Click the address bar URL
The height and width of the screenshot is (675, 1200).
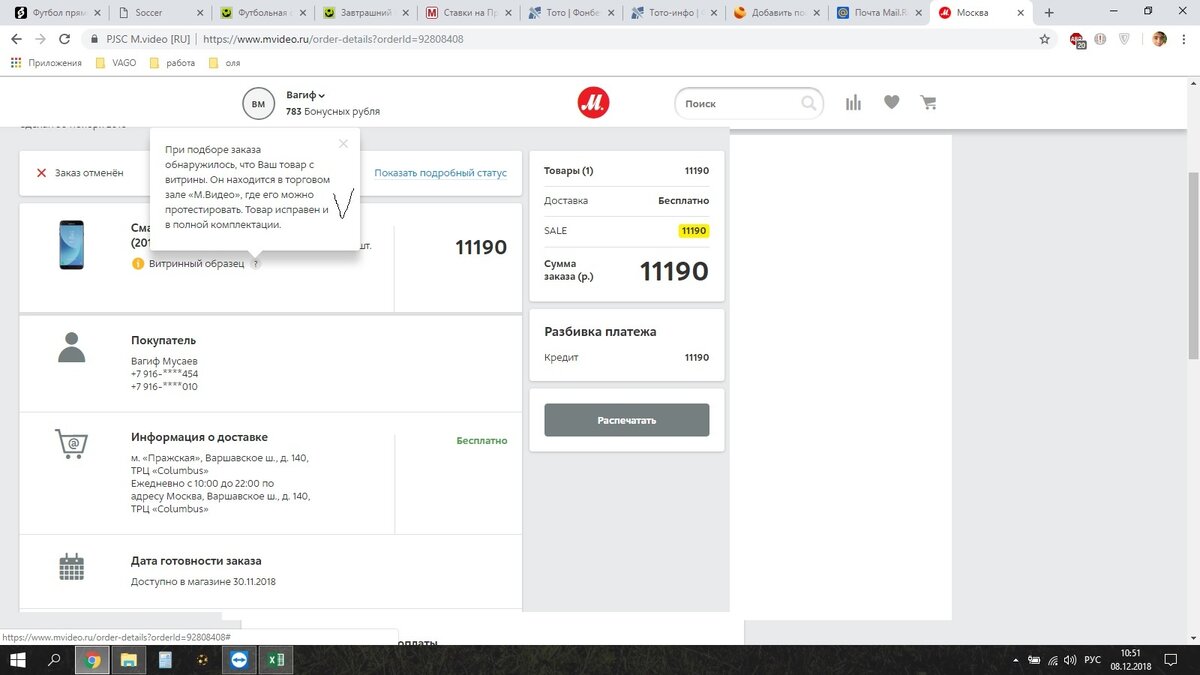click(333, 39)
